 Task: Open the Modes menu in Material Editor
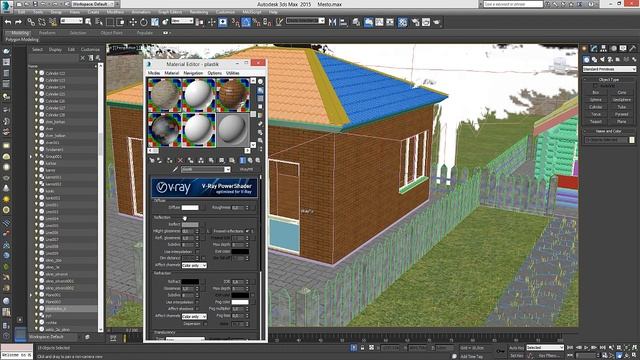[x=154, y=73]
